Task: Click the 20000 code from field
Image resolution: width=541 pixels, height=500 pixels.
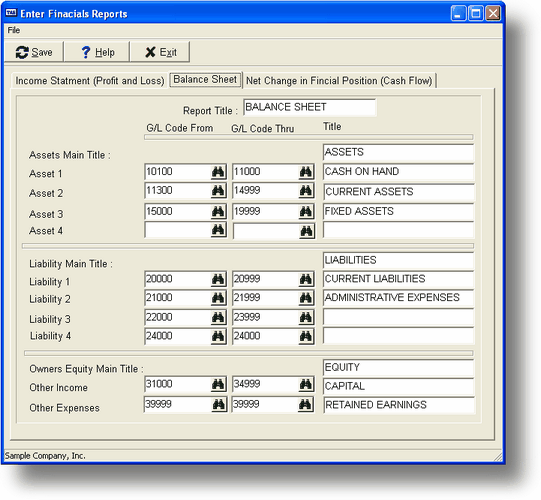Action: pos(178,279)
